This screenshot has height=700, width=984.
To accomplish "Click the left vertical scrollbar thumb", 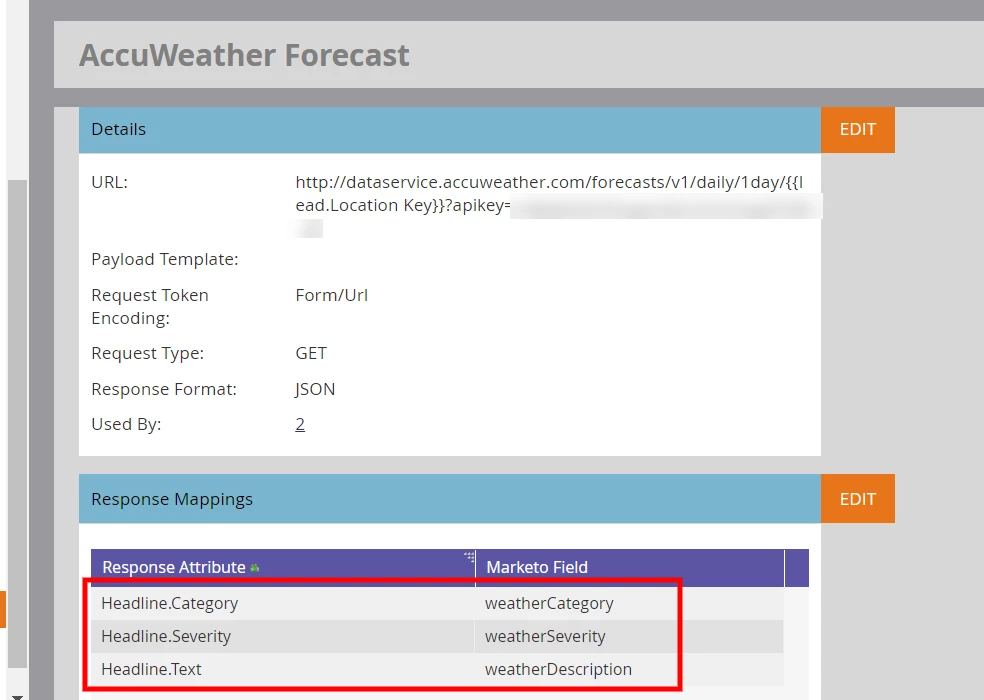I will 18,424.
